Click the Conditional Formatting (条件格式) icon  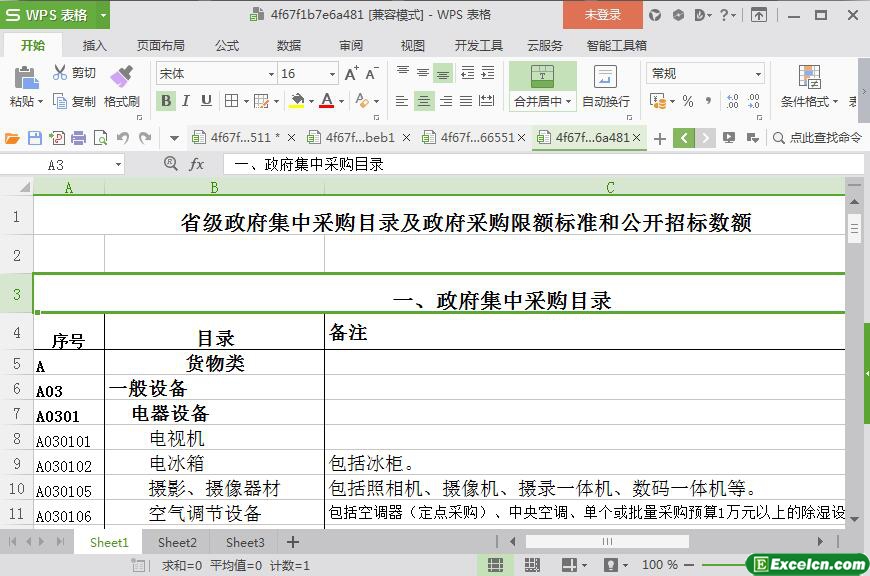tap(809, 78)
